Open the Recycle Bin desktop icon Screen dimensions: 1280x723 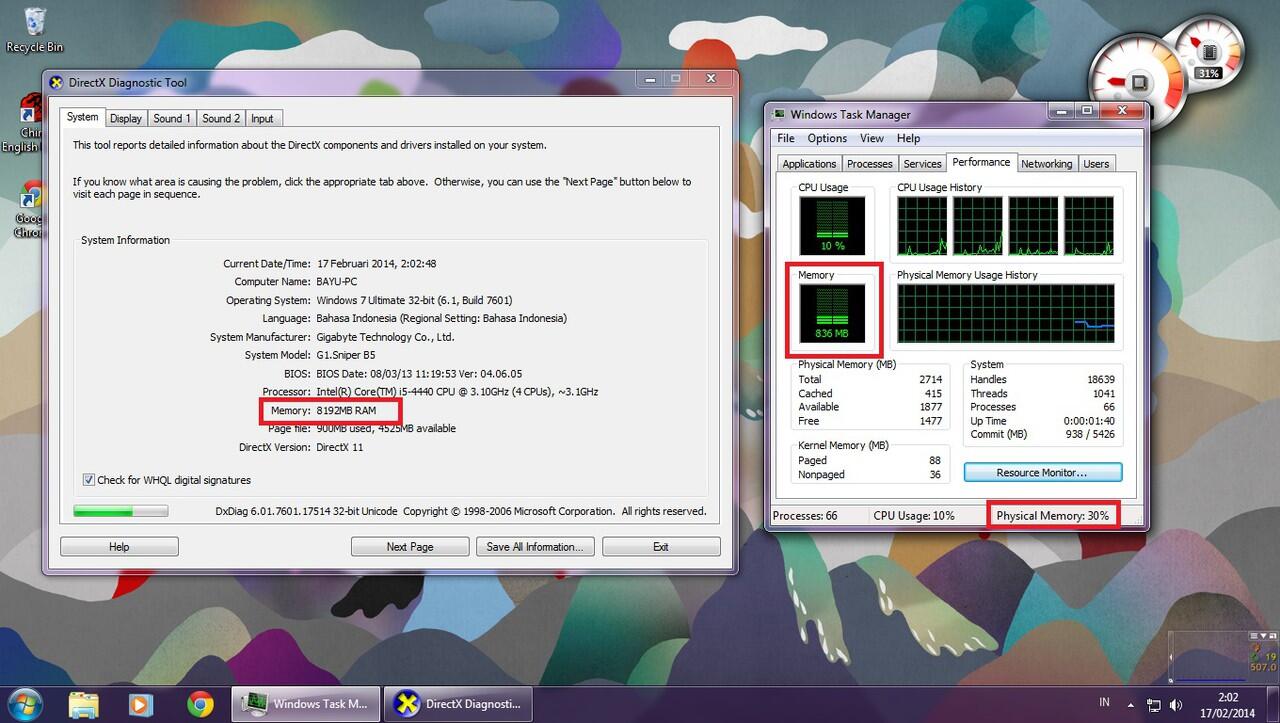[33, 29]
